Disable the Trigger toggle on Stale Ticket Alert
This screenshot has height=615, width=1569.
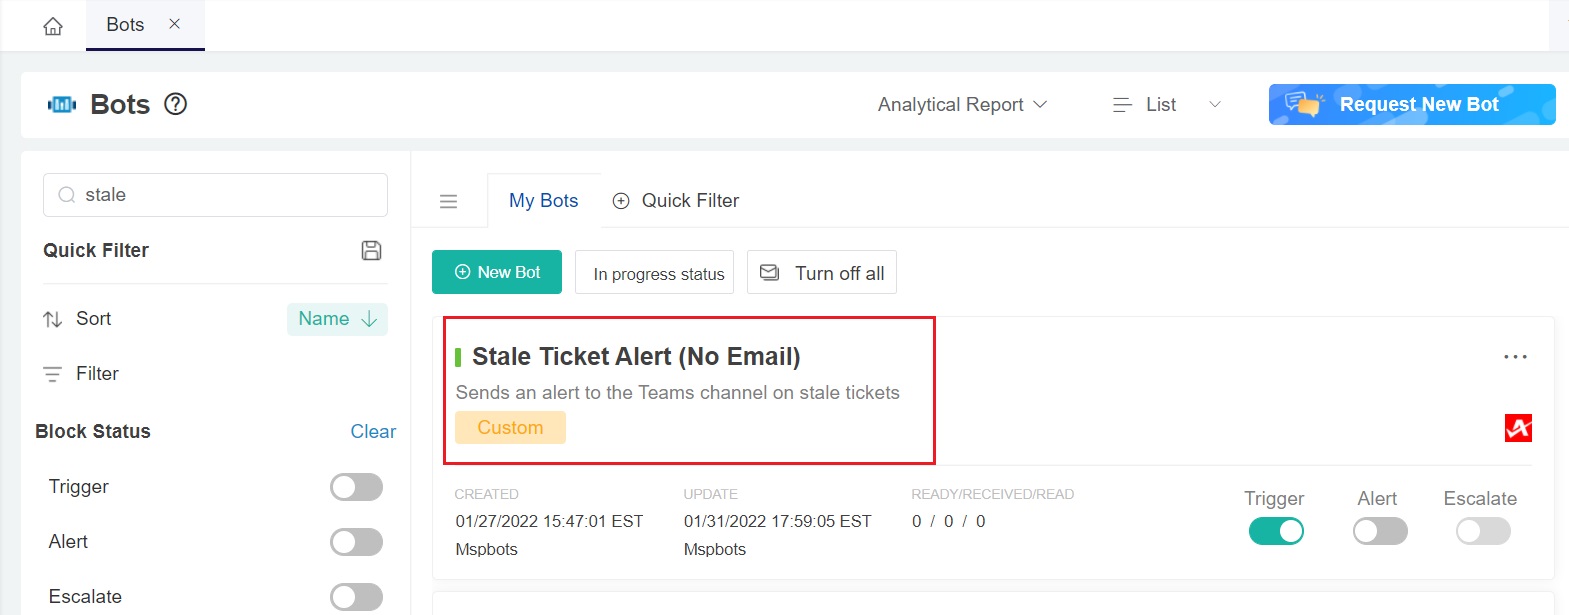pos(1276,531)
